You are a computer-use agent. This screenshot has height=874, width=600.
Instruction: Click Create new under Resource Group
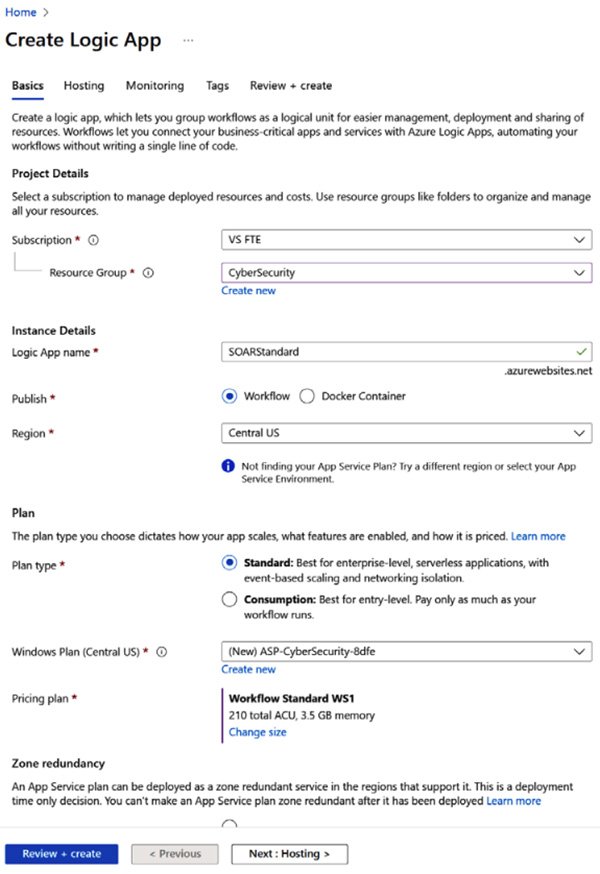click(x=248, y=290)
